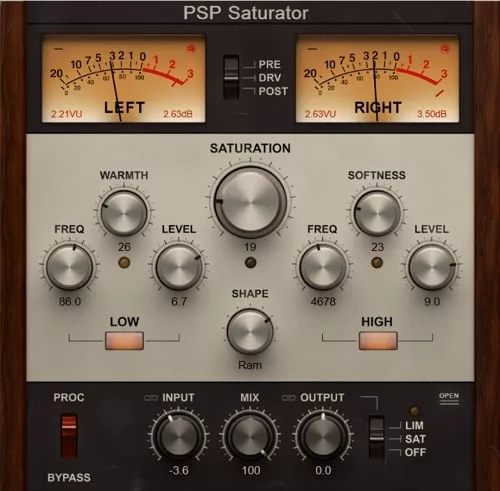Click the OUTPUT gain knob
The image size is (500, 491).
coord(323,436)
